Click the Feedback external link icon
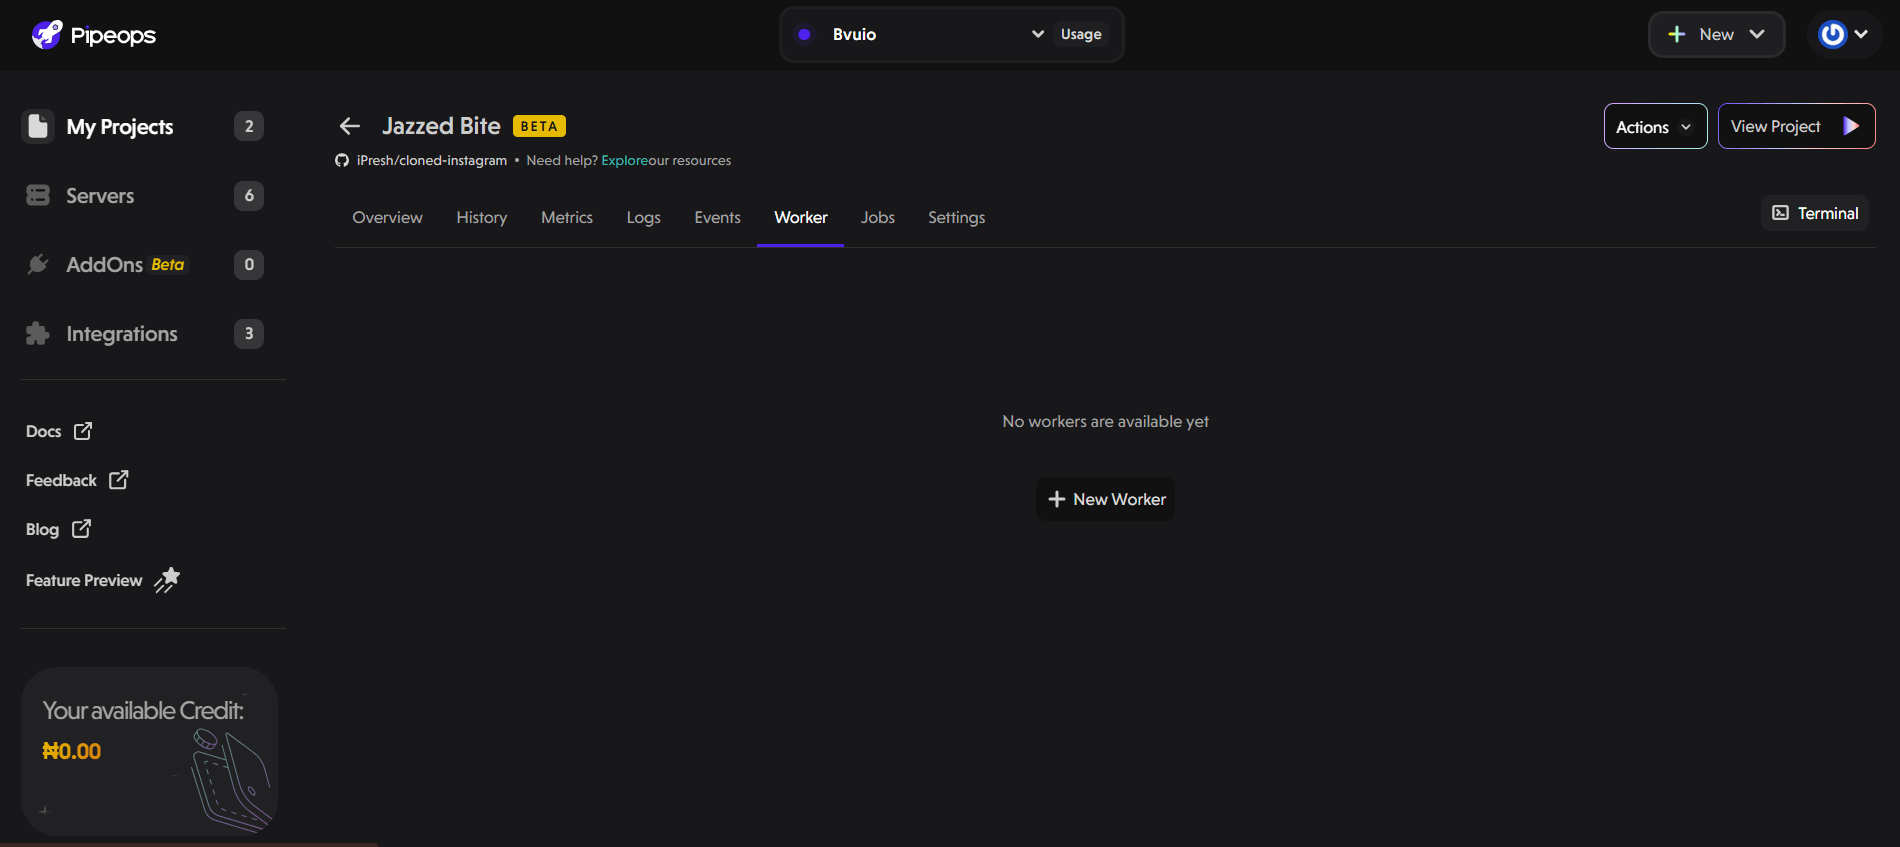The height and width of the screenshot is (847, 1900). 118,480
